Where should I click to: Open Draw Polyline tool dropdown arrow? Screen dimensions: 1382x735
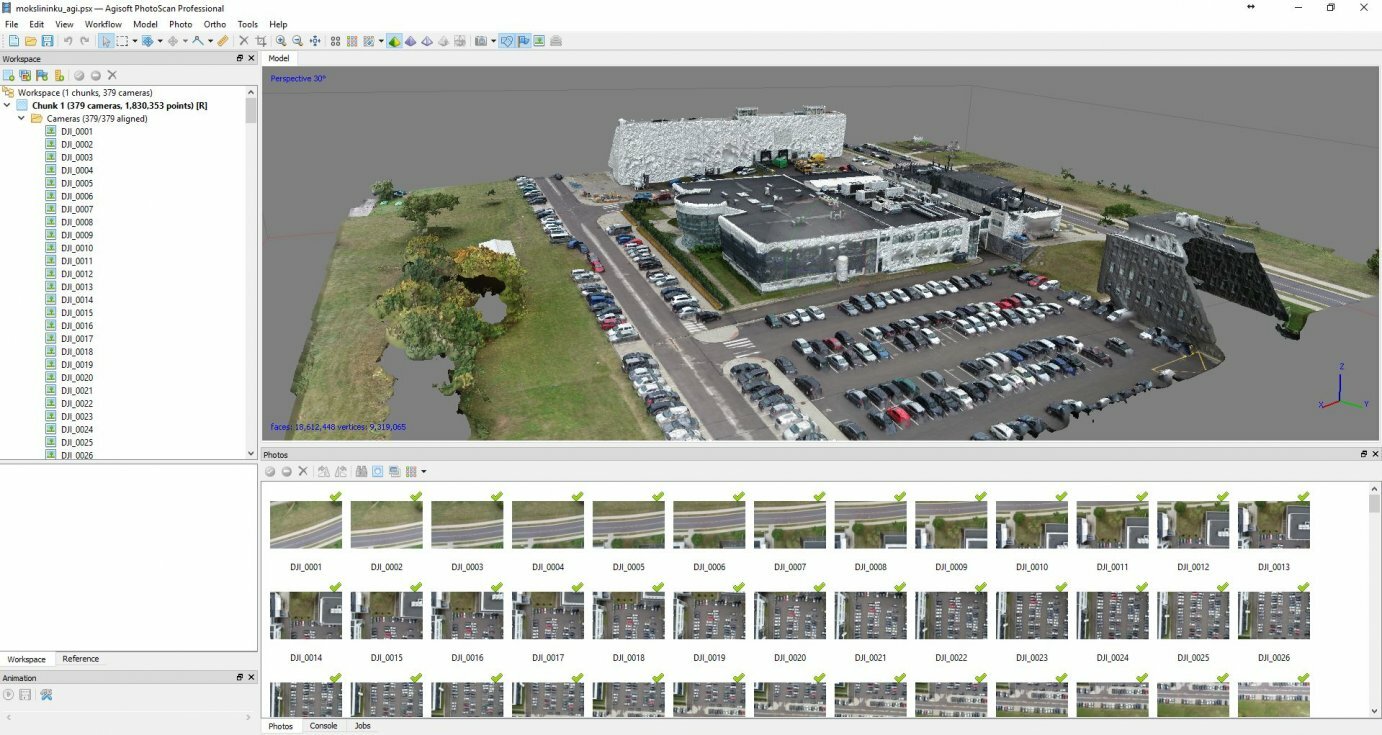click(210, 41)
